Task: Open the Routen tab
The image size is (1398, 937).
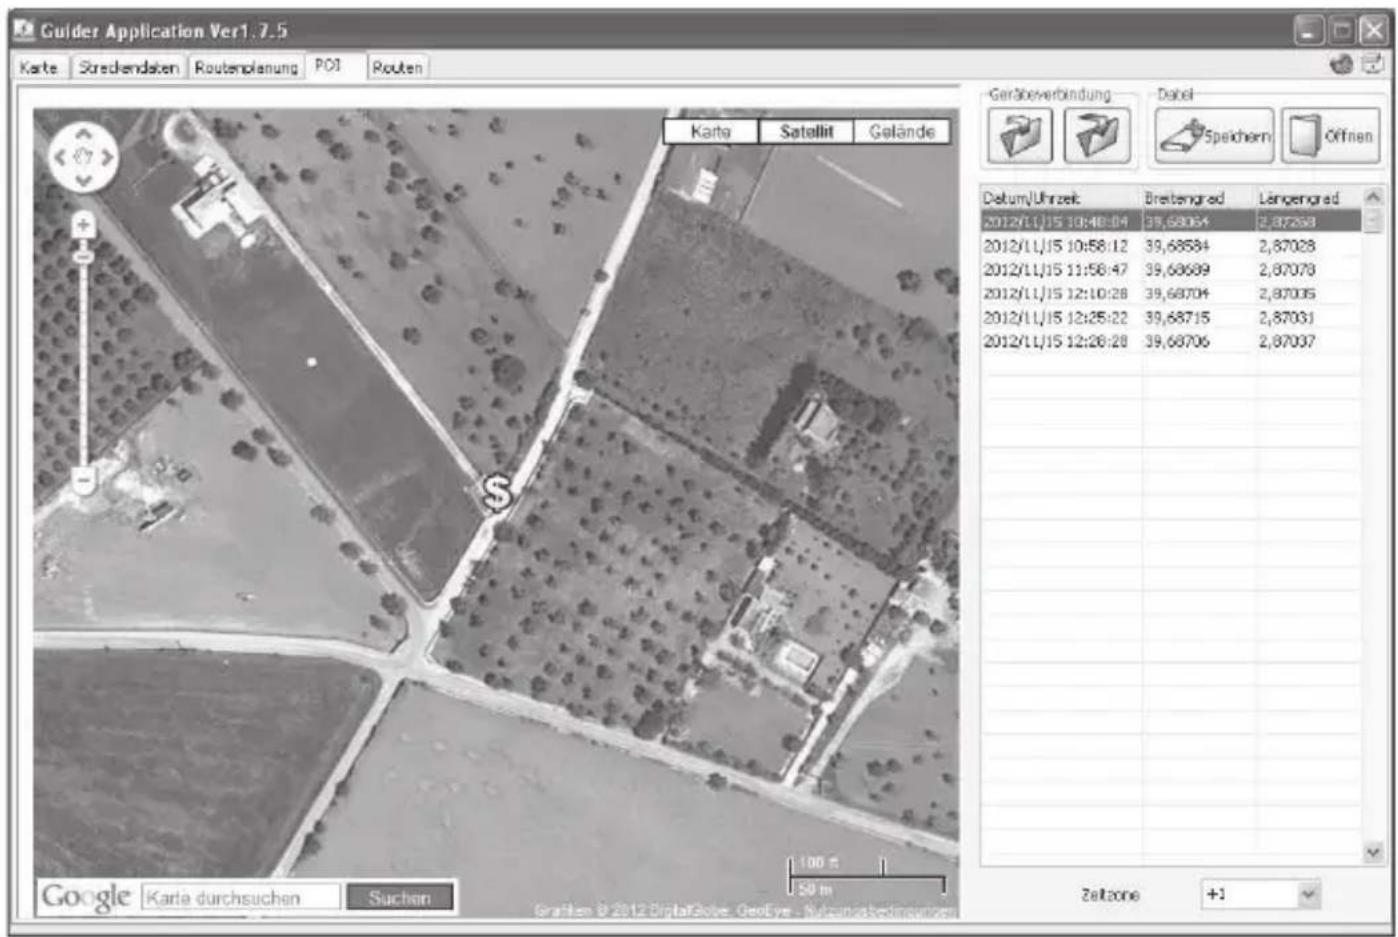Action: pos(397,67)
